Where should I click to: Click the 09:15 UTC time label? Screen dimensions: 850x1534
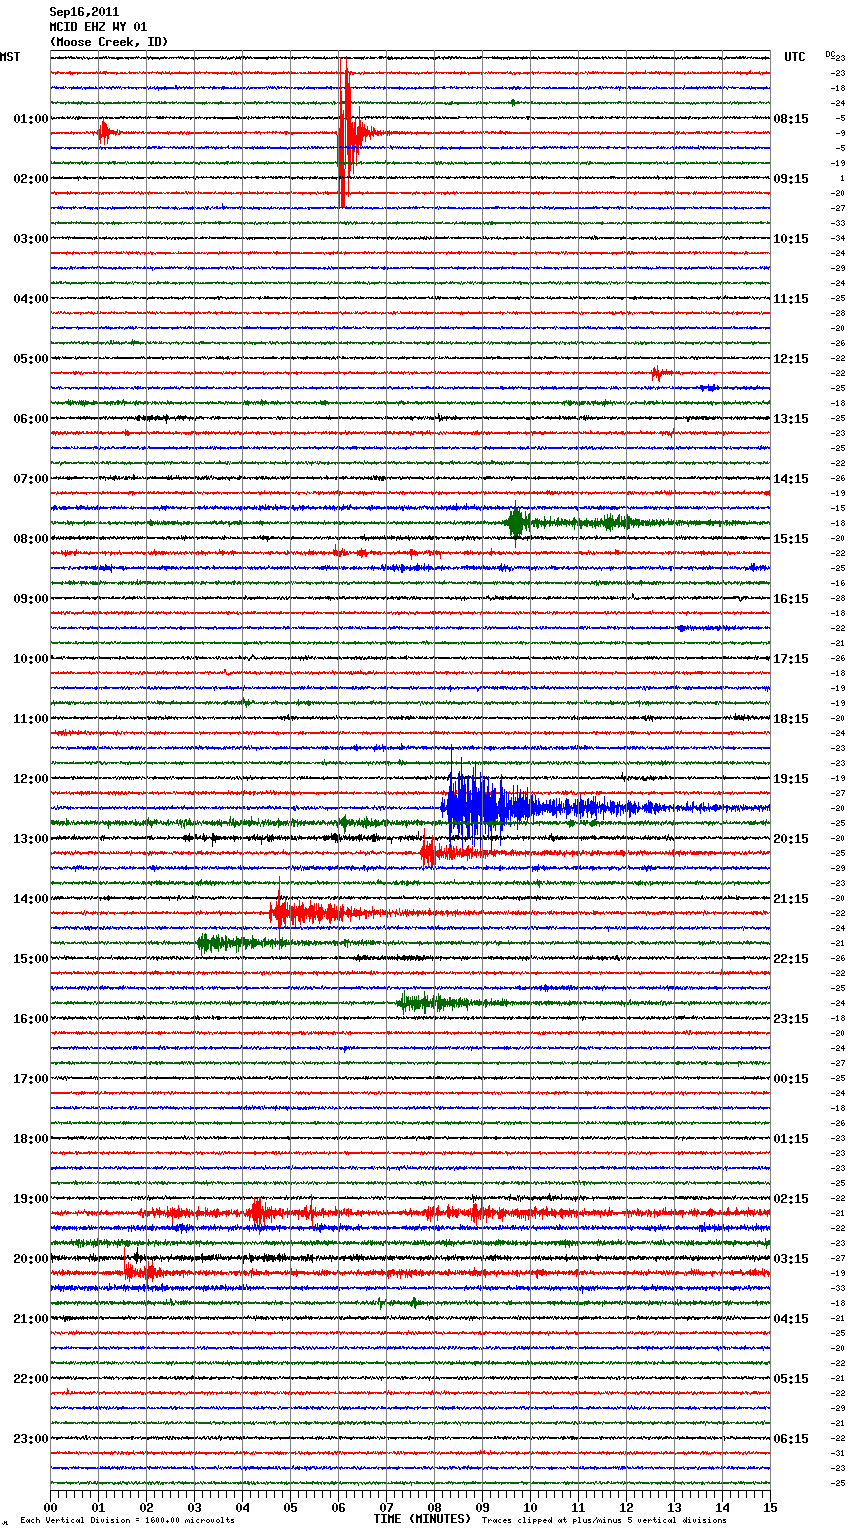click(791, 178)
